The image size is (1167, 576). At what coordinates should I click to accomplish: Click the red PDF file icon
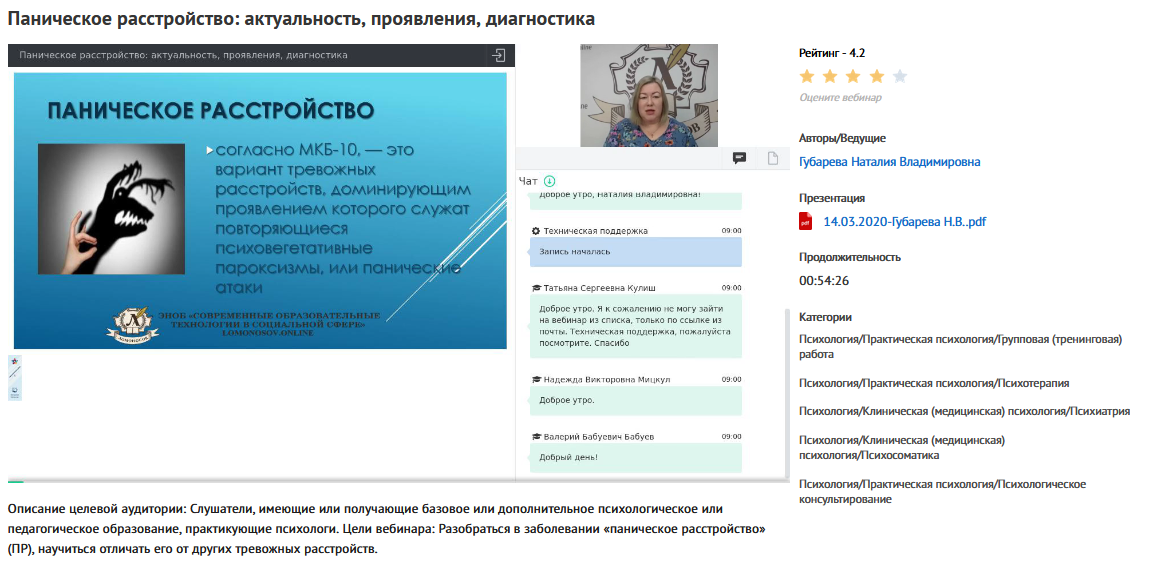(806, 222)
